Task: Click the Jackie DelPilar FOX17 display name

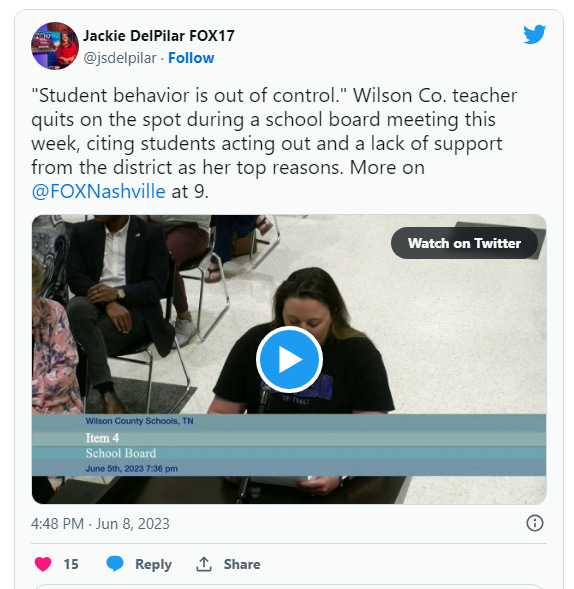Action: 159,36
